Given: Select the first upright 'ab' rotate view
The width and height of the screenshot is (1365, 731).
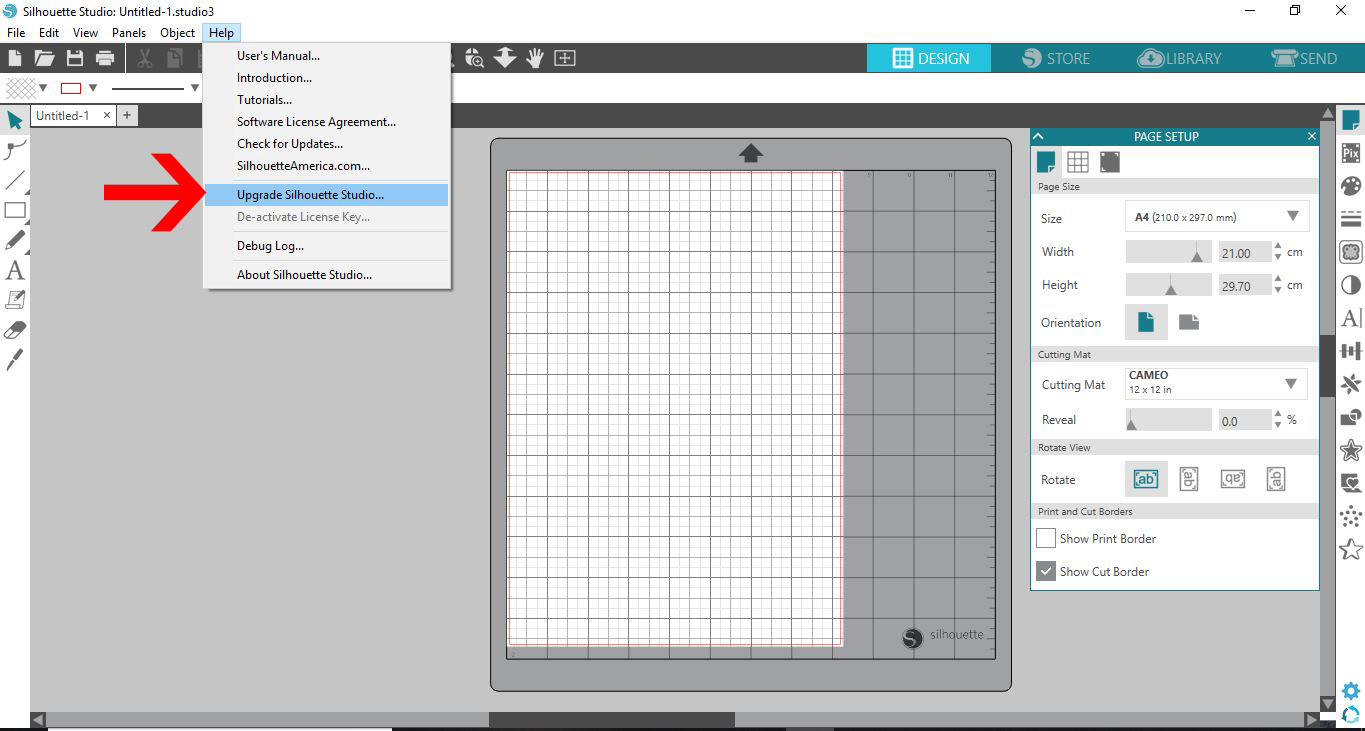Looking at the screenshot, I should [x=1145, y=479].
